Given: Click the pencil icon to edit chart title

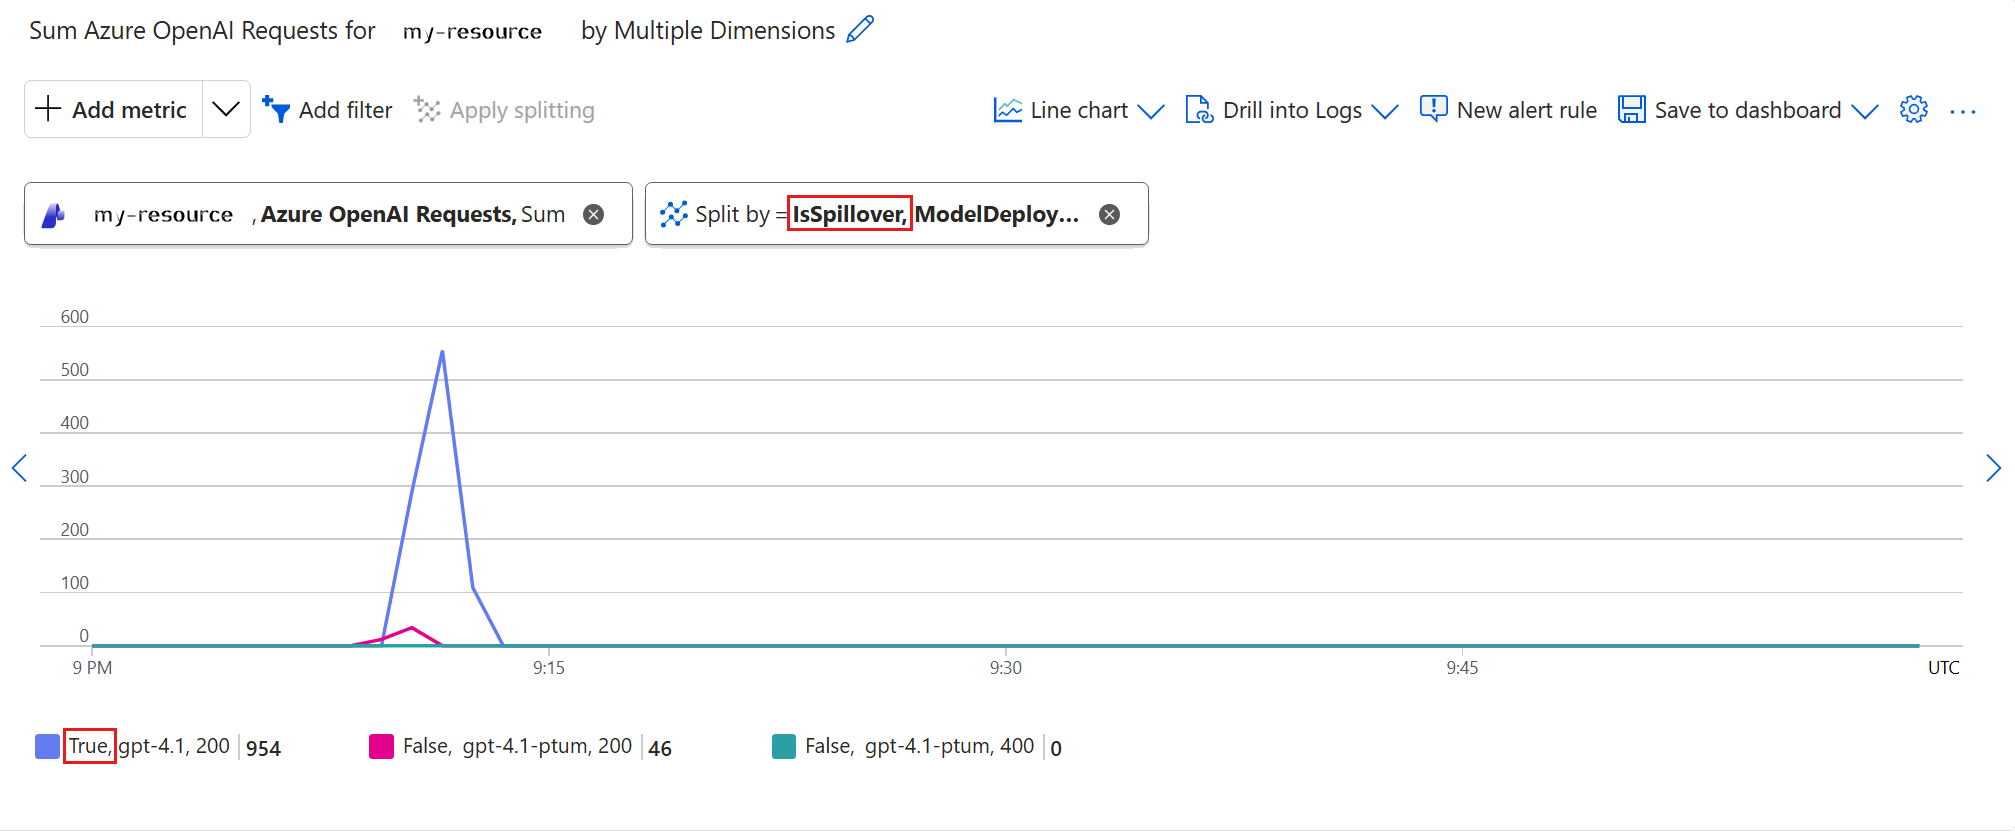Looking at the screenshot, I should click(860, 30).
